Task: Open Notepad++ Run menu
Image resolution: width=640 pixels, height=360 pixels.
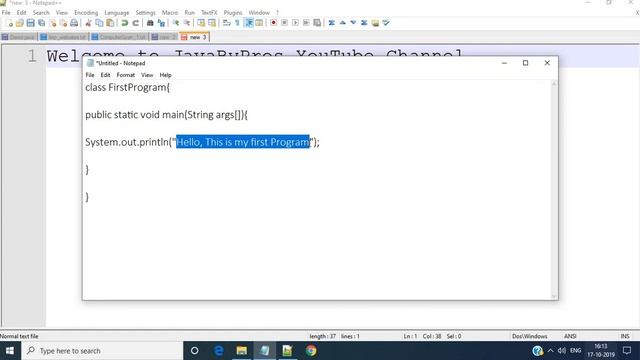Action: click(x=189, y=13)
